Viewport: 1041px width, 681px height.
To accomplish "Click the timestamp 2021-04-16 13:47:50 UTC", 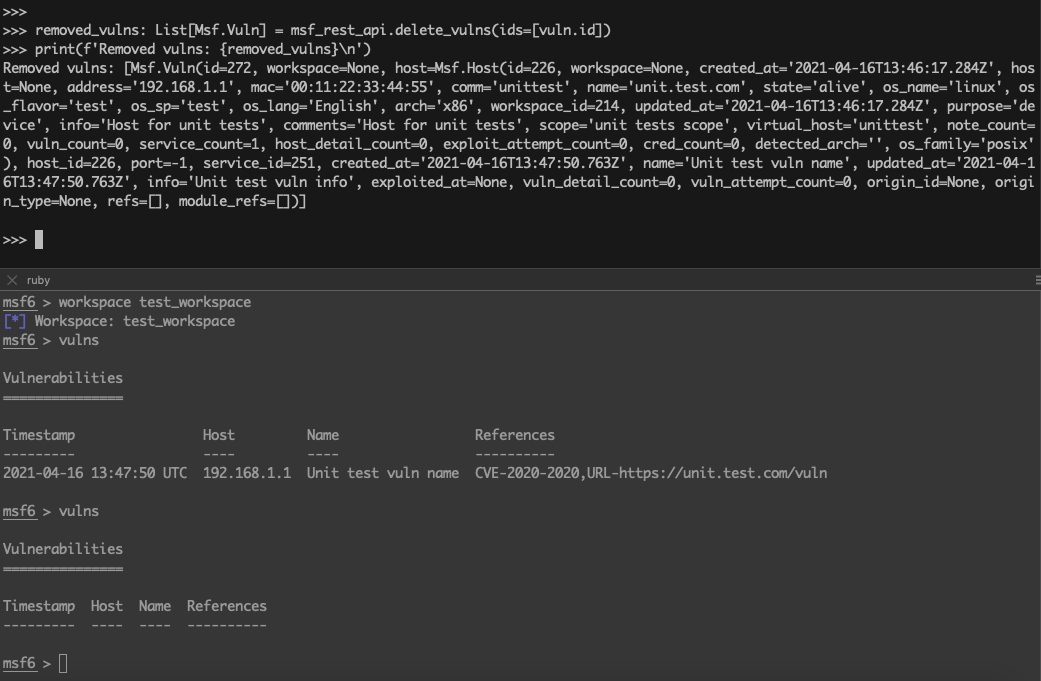I will [x=95, y=473].
